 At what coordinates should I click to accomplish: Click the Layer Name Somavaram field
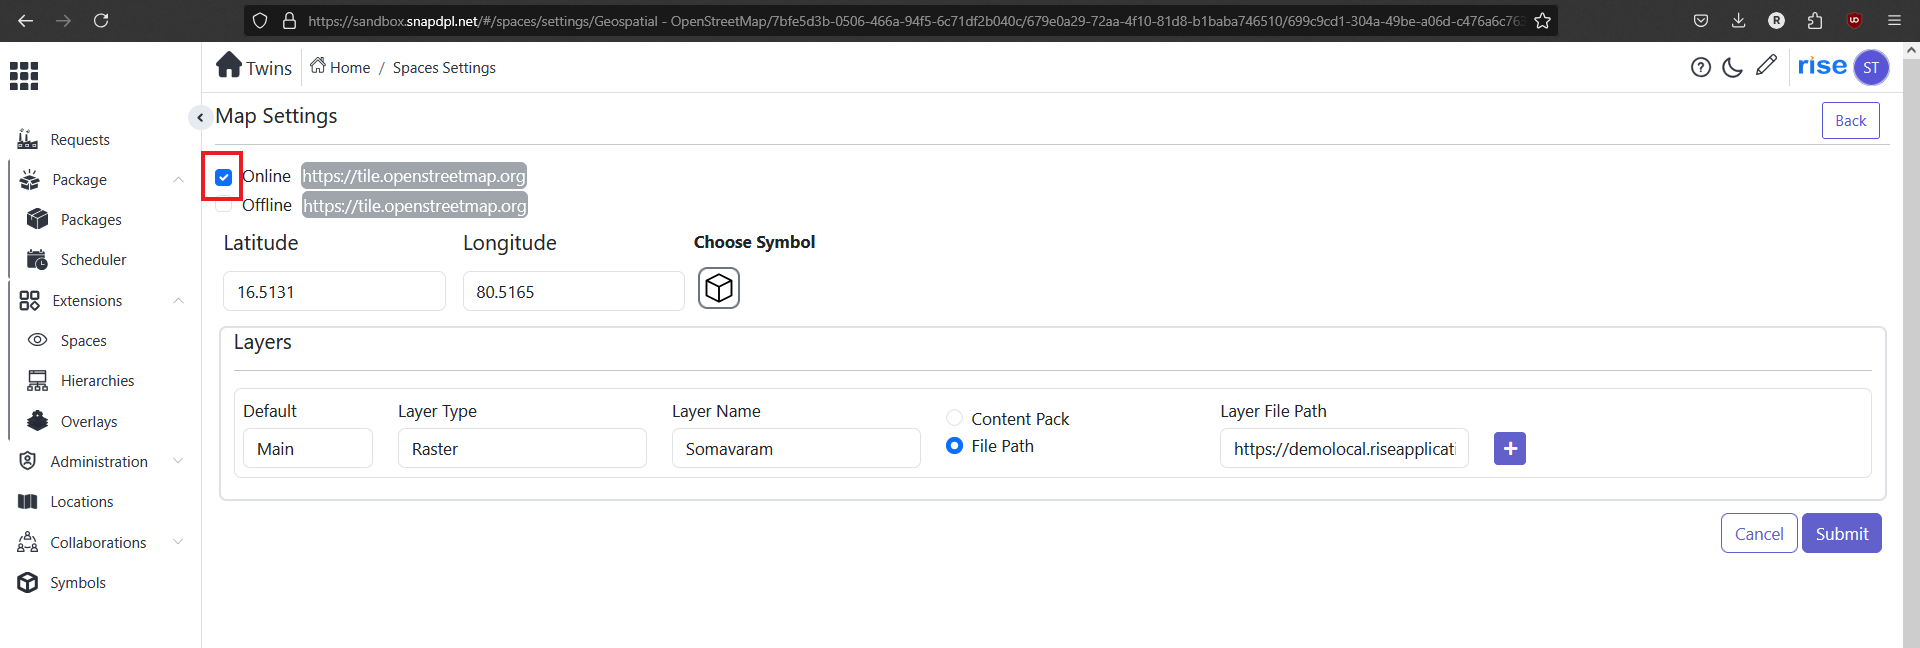(x=796, y=448)
